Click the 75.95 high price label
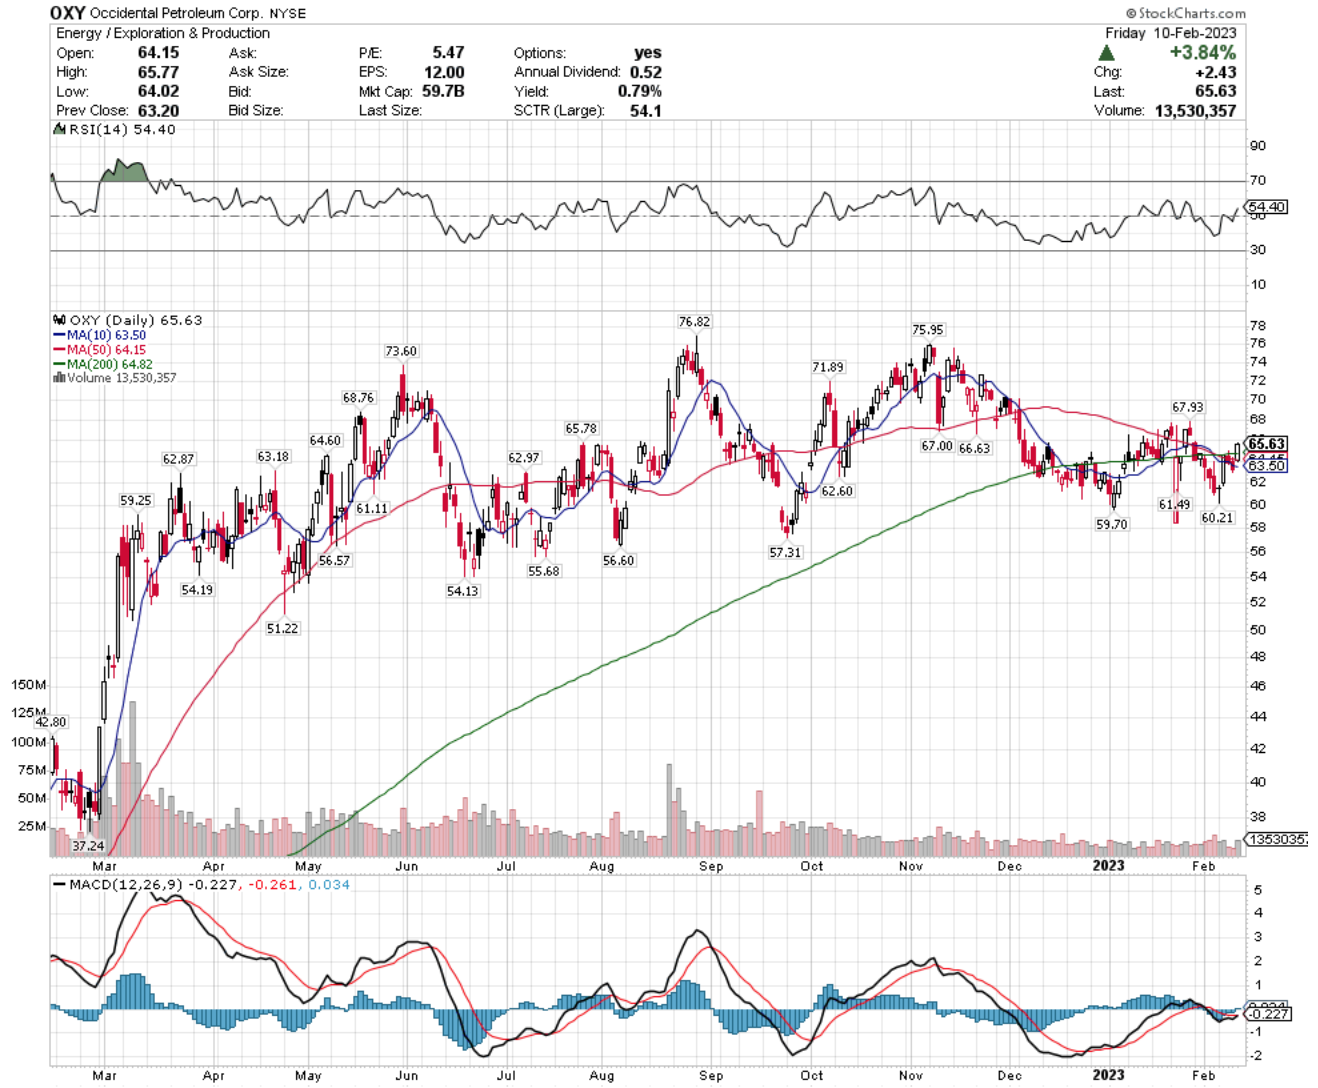Screen dimensions: 1318x1088 point(927,330)
